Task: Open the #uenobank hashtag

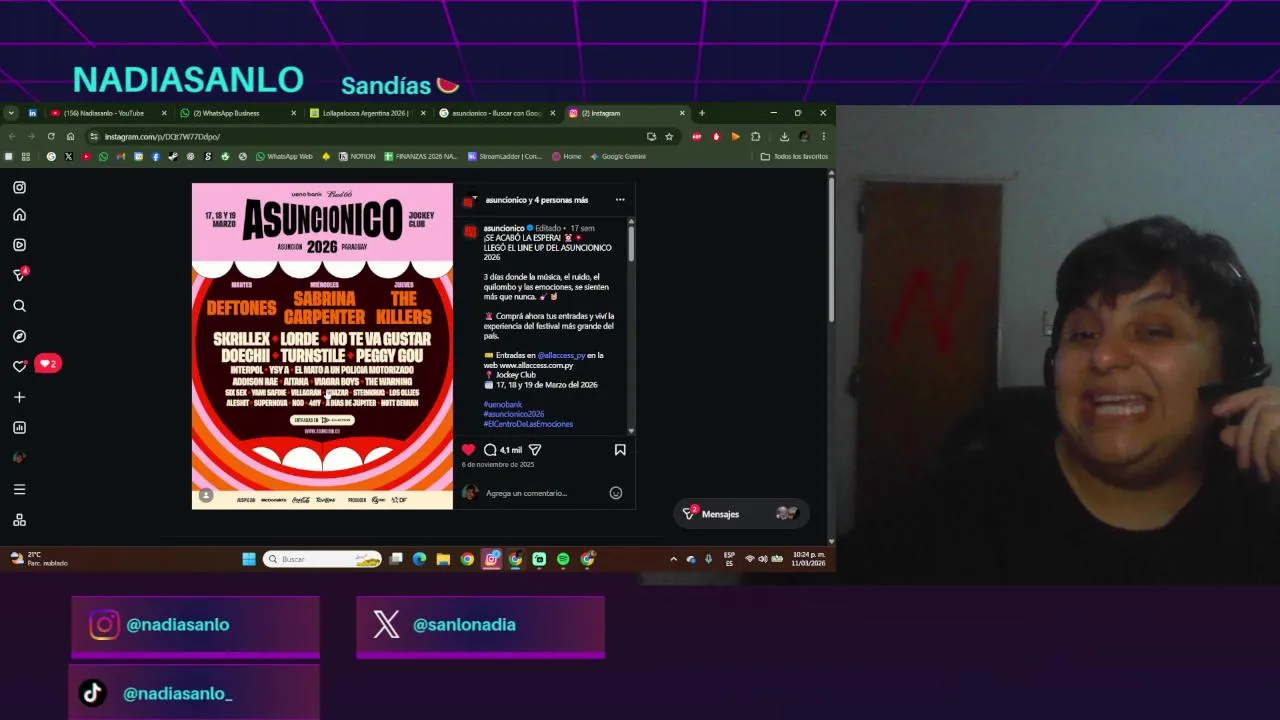Action: 503,404
